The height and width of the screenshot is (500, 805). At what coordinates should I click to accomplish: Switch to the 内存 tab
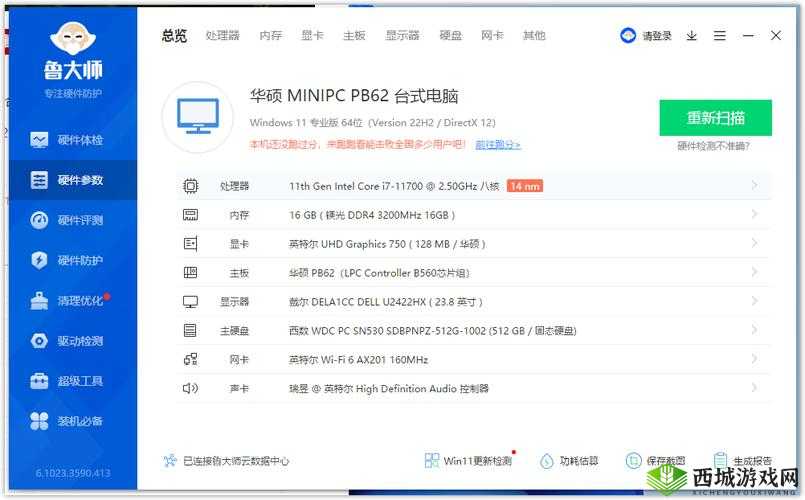point(271,35)
